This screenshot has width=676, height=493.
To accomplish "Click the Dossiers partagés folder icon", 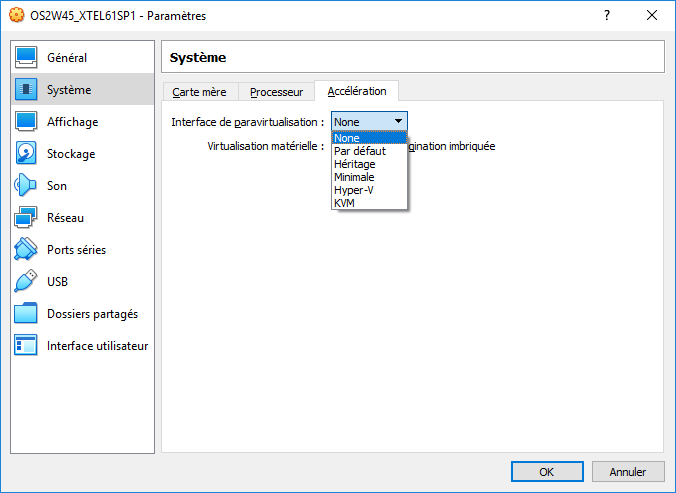I will [27, 314].
